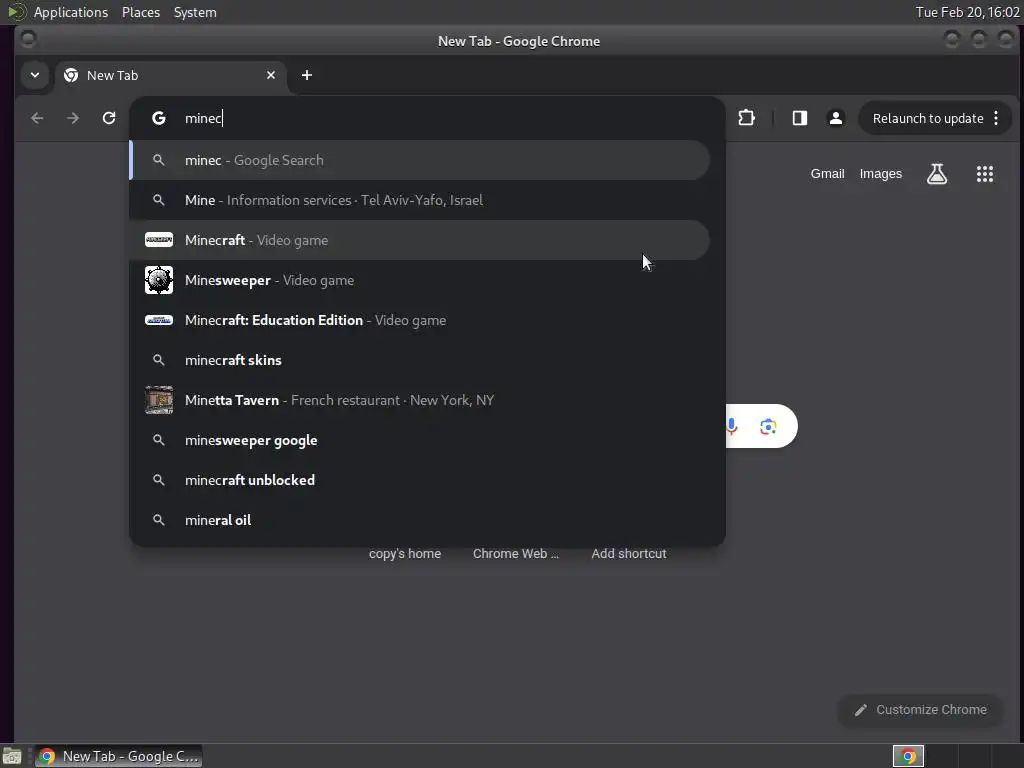Click the Chrome workspace switcher icon

click(x=908, y=756)
